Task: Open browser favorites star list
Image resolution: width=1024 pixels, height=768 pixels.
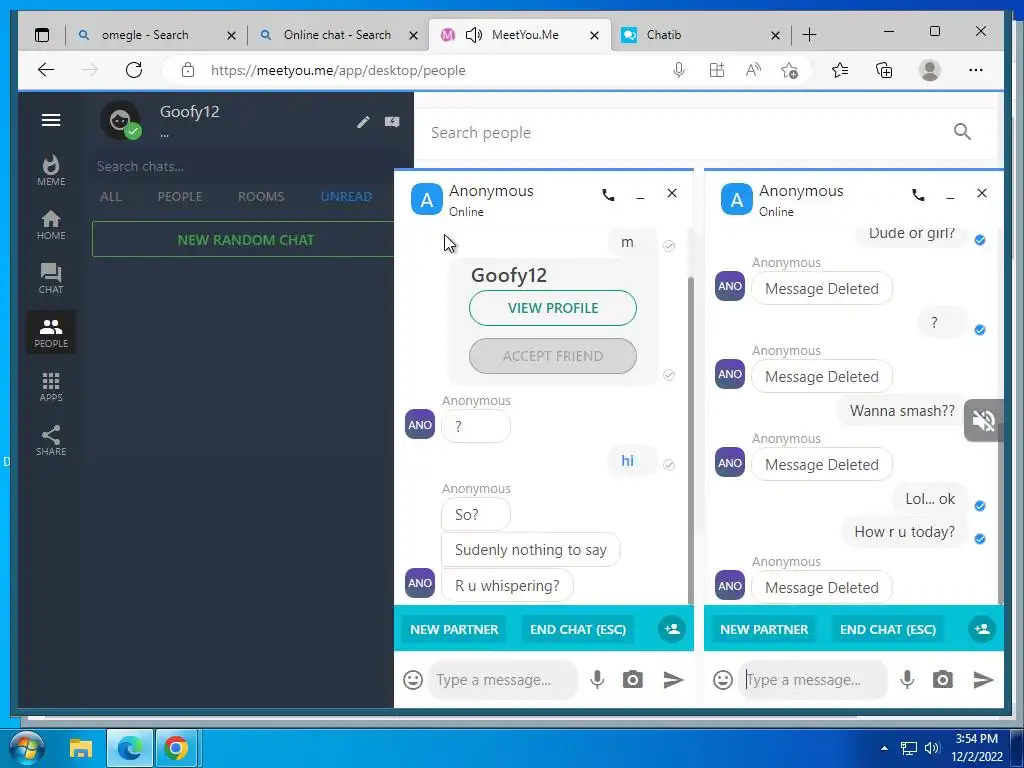Action: (x=840, y=70)
